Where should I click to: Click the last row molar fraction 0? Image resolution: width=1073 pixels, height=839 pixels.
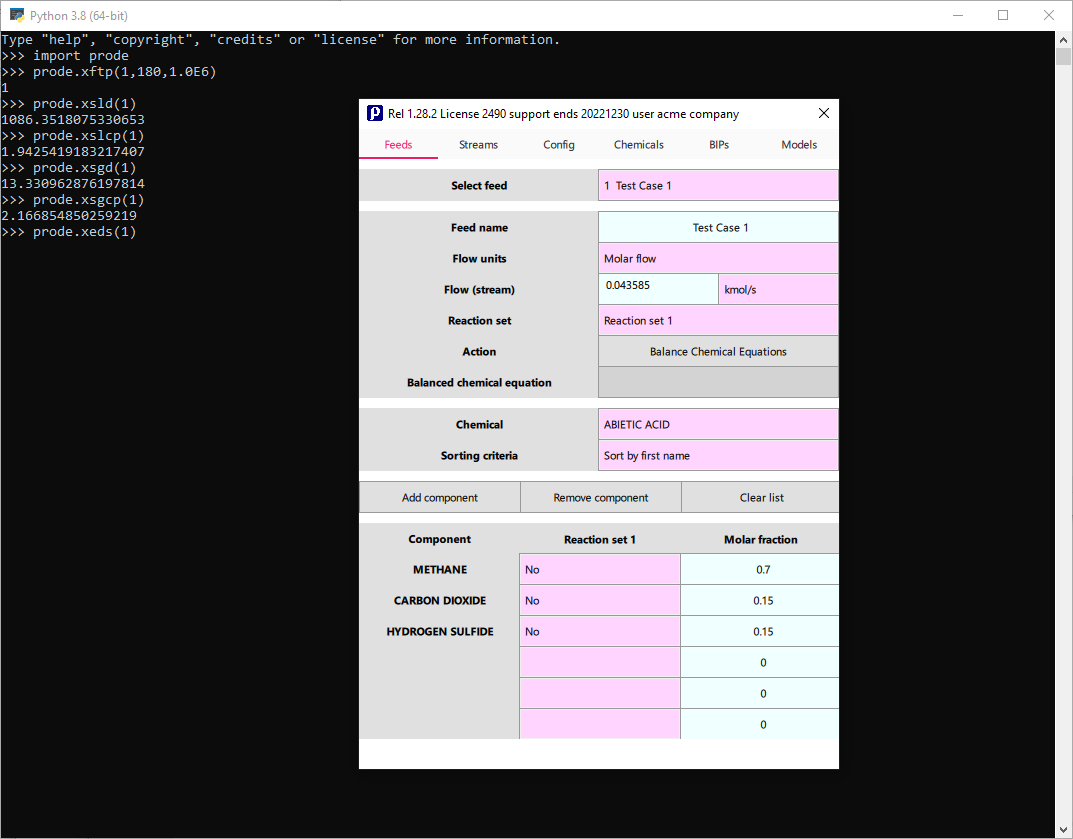760,725
